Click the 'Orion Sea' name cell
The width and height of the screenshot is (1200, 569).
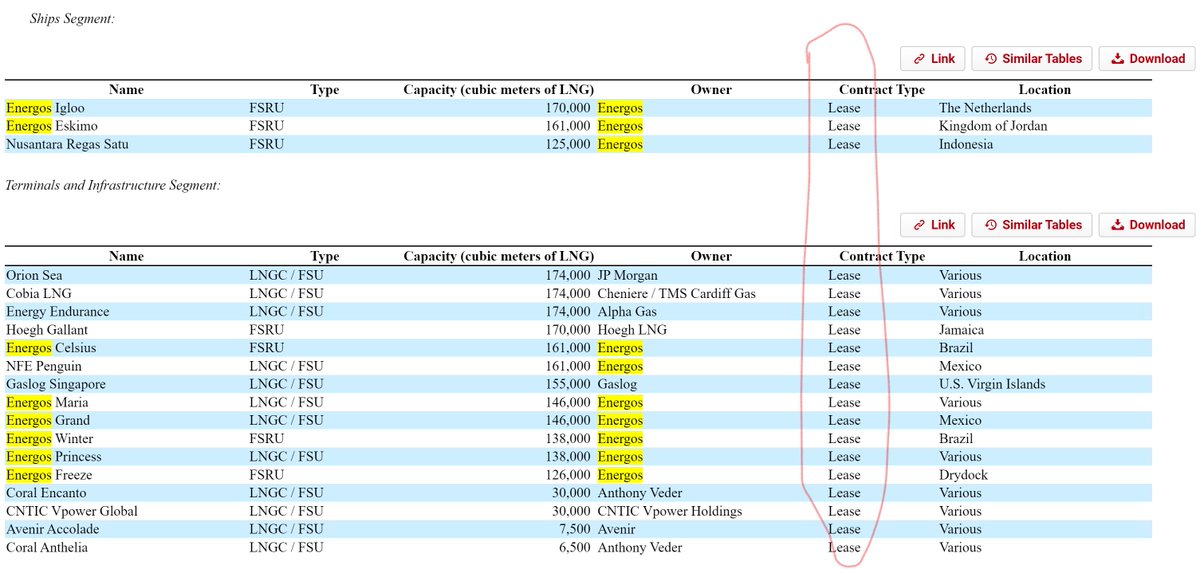click(x=34, y=275)
